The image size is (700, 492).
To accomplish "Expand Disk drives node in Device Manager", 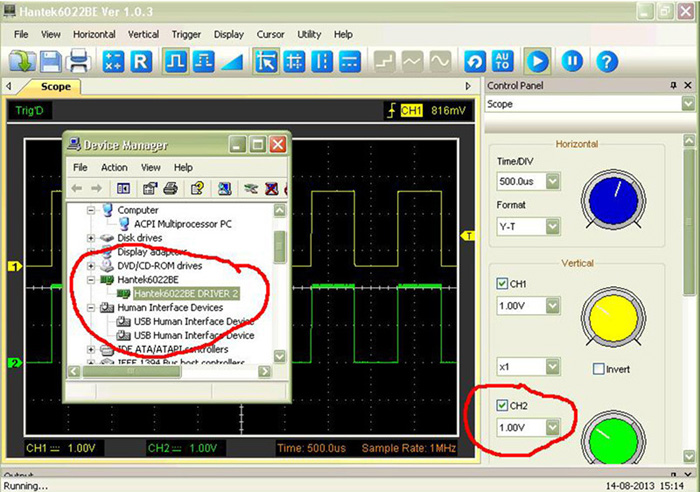I will 91,238.
